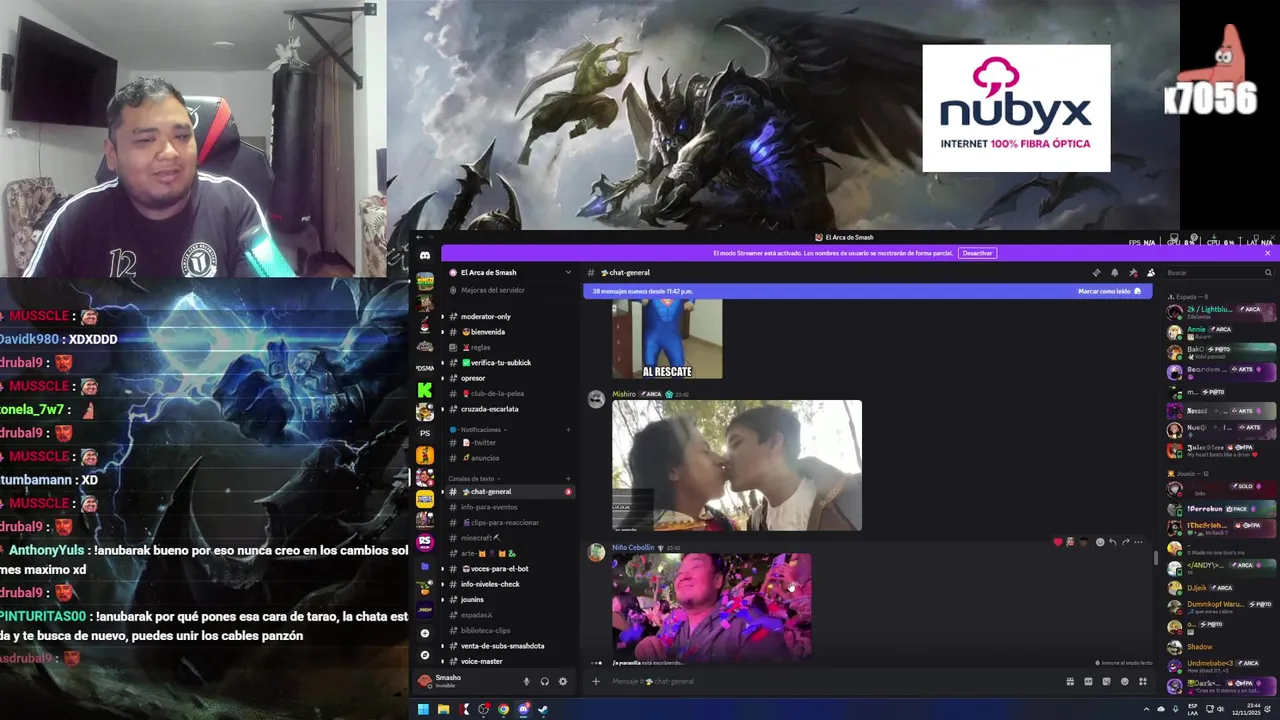Focus the Buscar search field
This screenshot has width=1280, height=720.
1220,272
